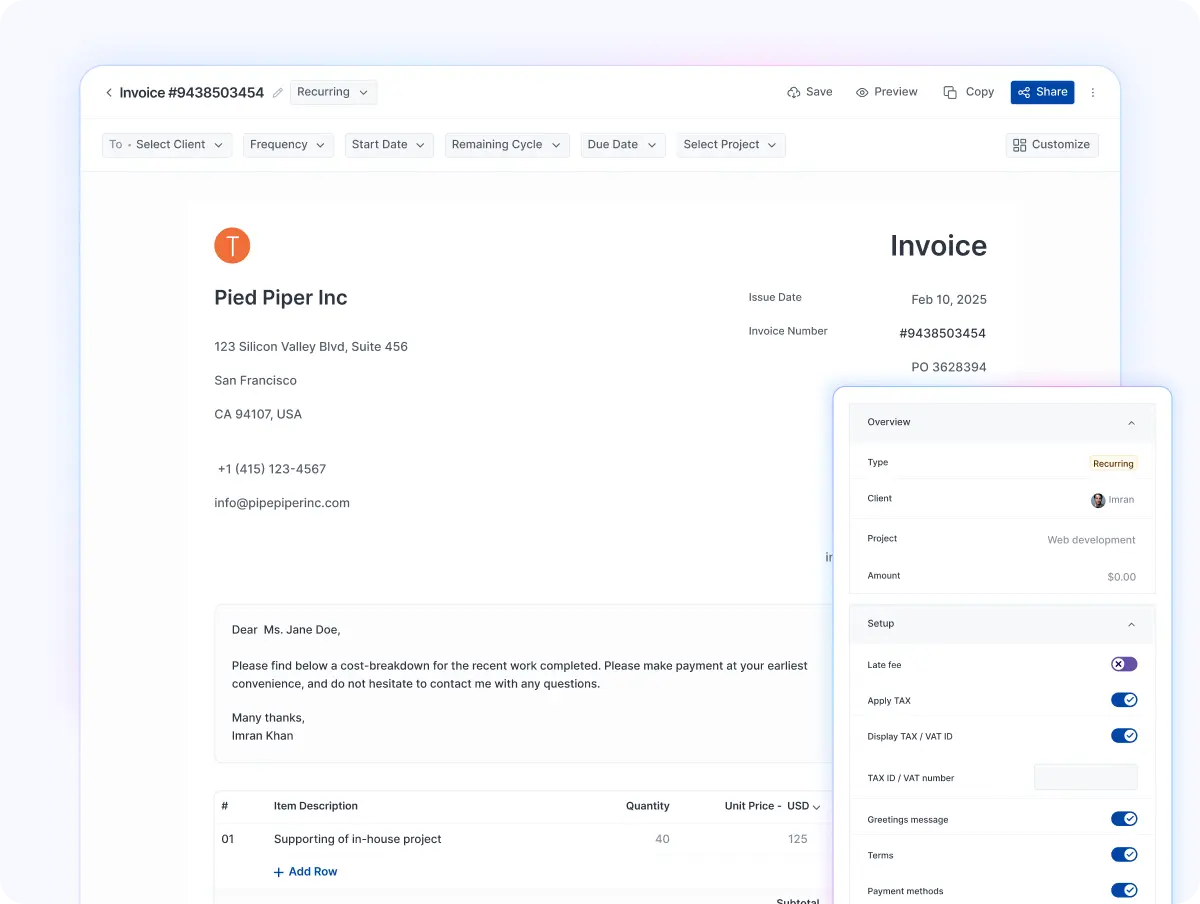The image size is (1200, 904).
Task: Click the pencil edit icon next to invoice title
Action: (278, 93)
